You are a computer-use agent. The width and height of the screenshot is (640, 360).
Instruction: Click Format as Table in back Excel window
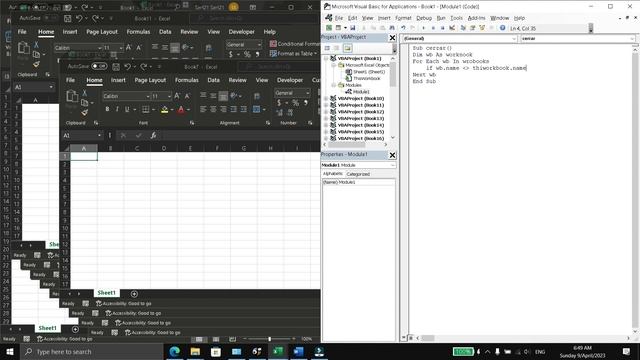[x=293, y=53]
